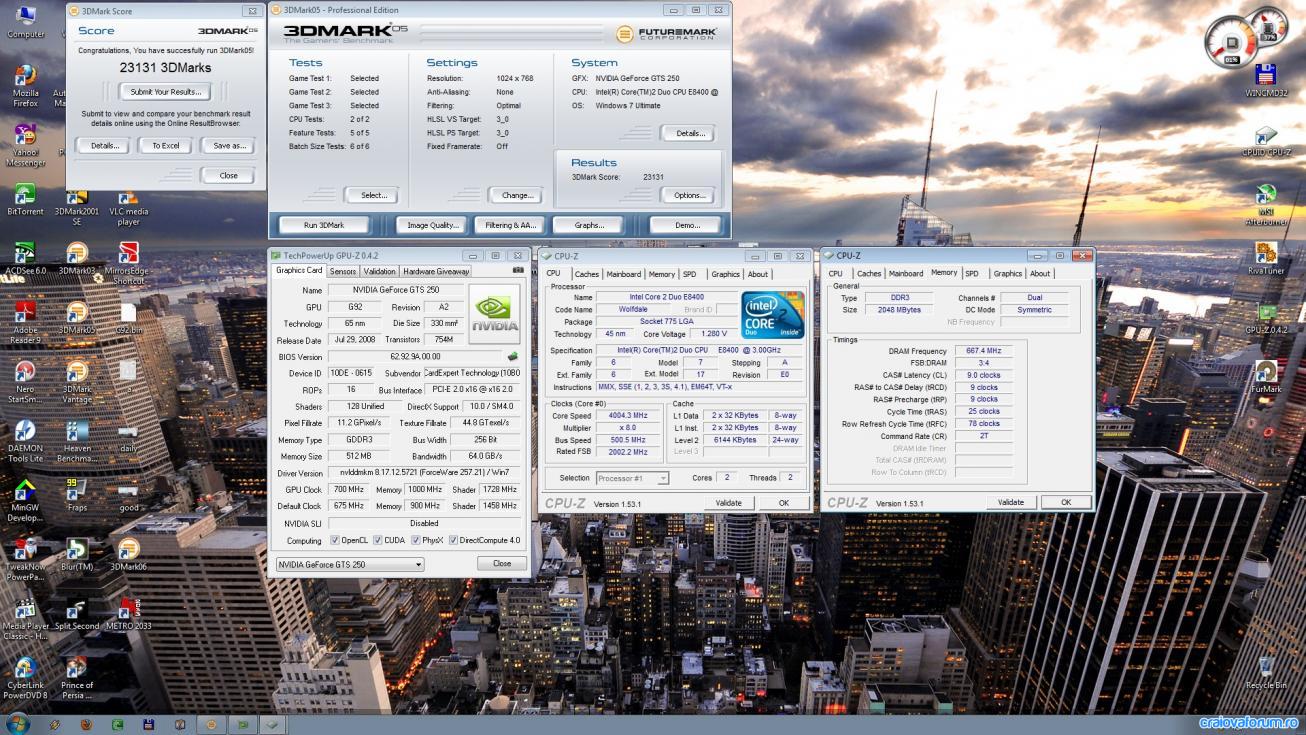Open the 3DMark03 desktop shortcut
Screen dimensions: 1306x735
point(76,258)
